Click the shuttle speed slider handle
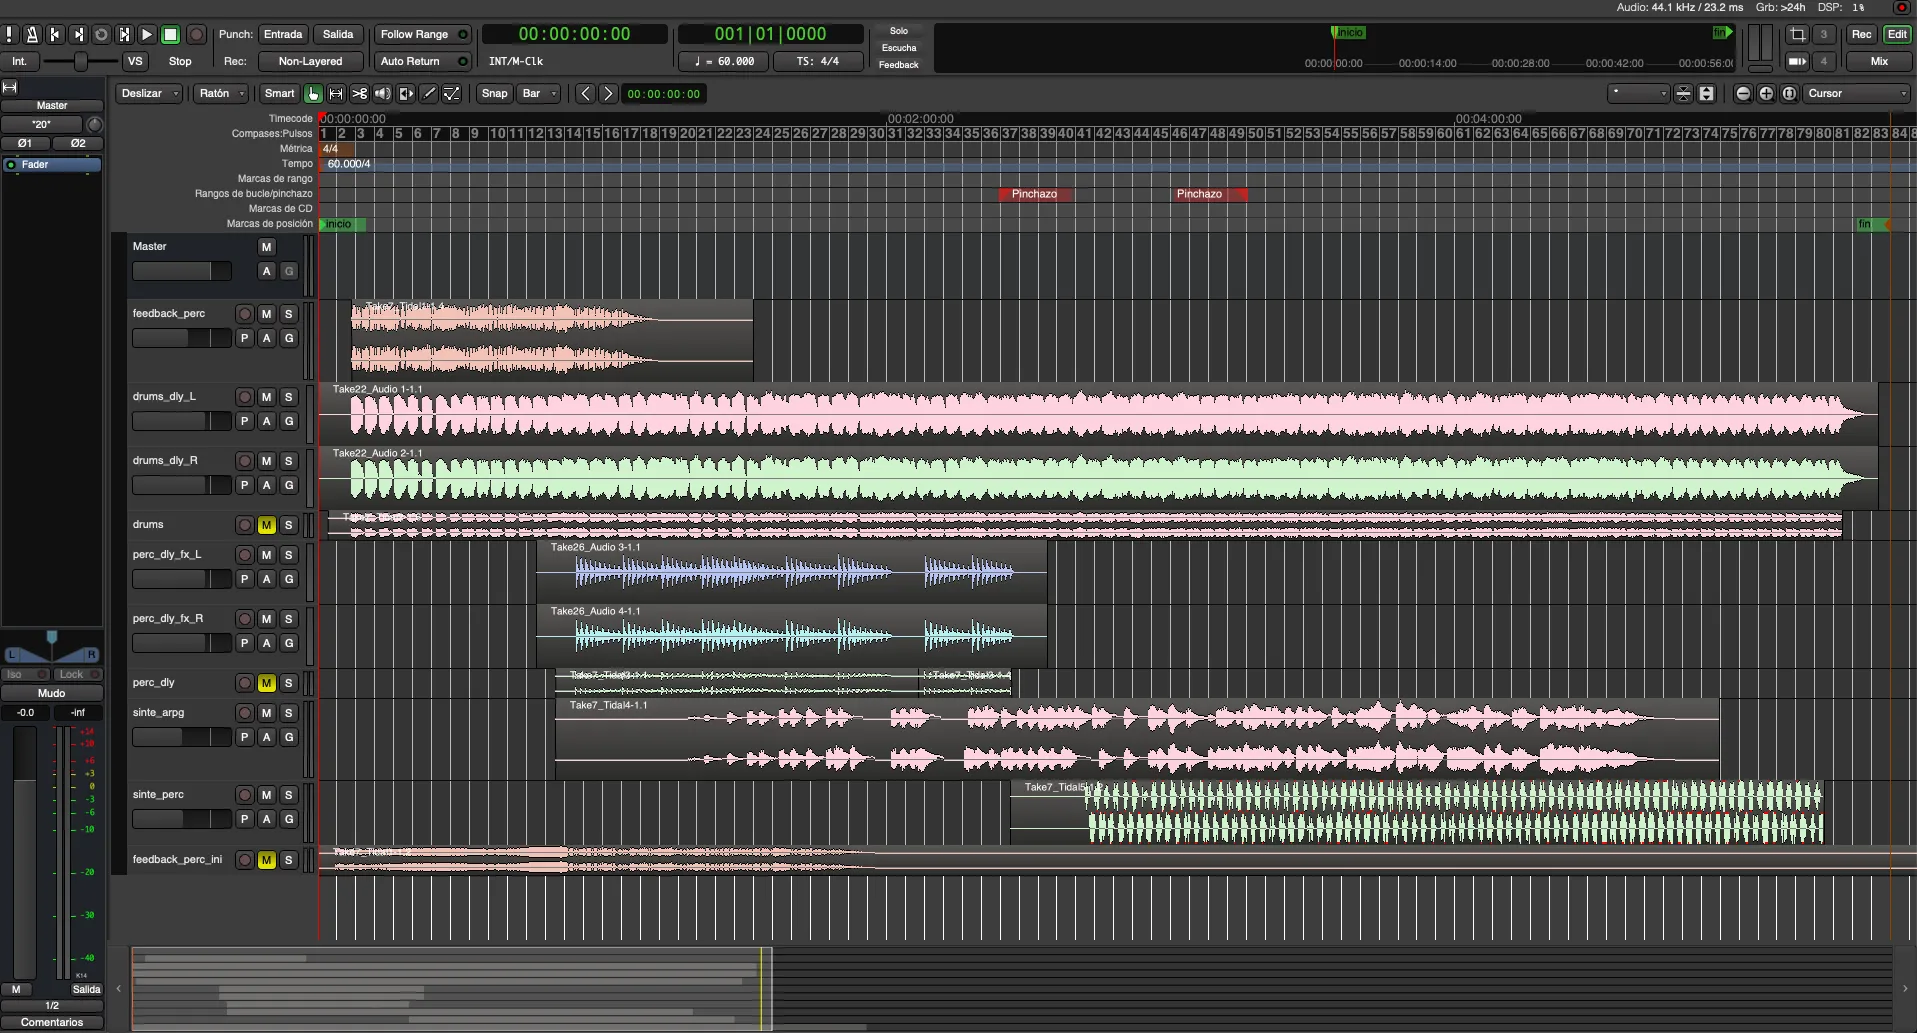 [81, 61]
